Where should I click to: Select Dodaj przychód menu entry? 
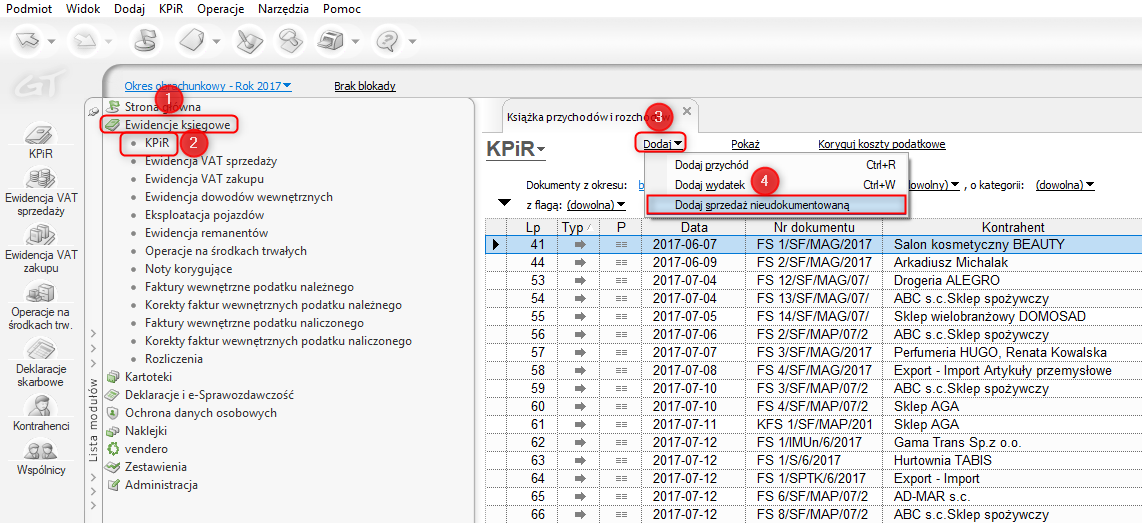[x=712, y=164]
